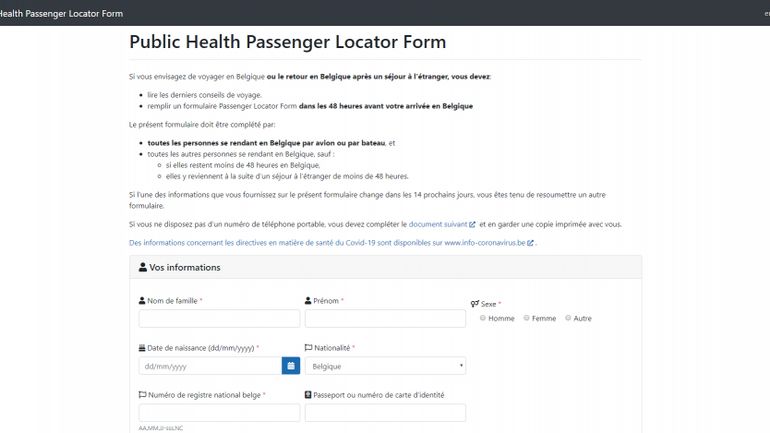Open the www.info-coronavirus.be link

(485, 243)
